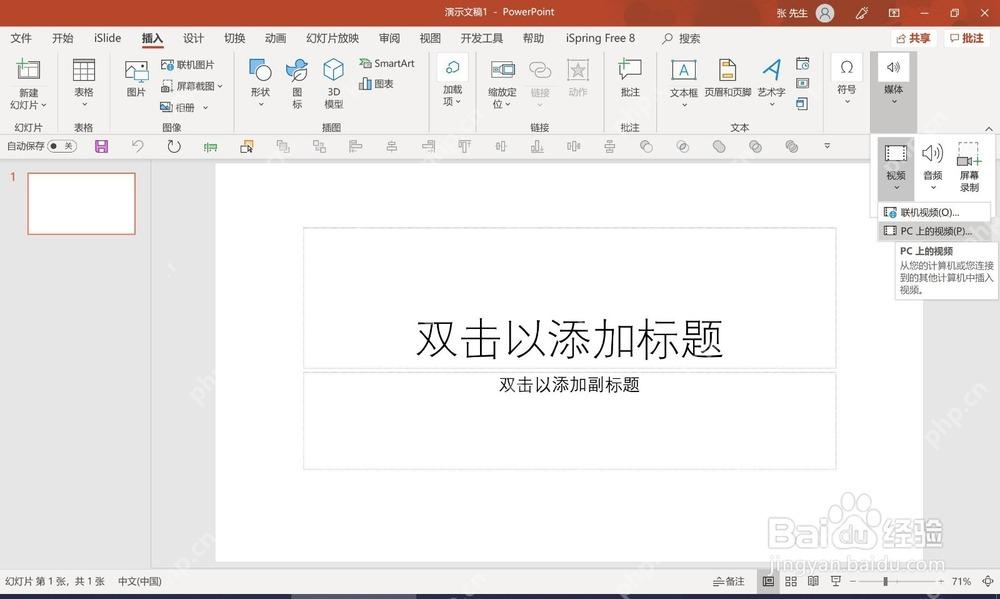Switch to the 幻灯片放映 slide show tab
1000x599 pixels.
point(332,38)
